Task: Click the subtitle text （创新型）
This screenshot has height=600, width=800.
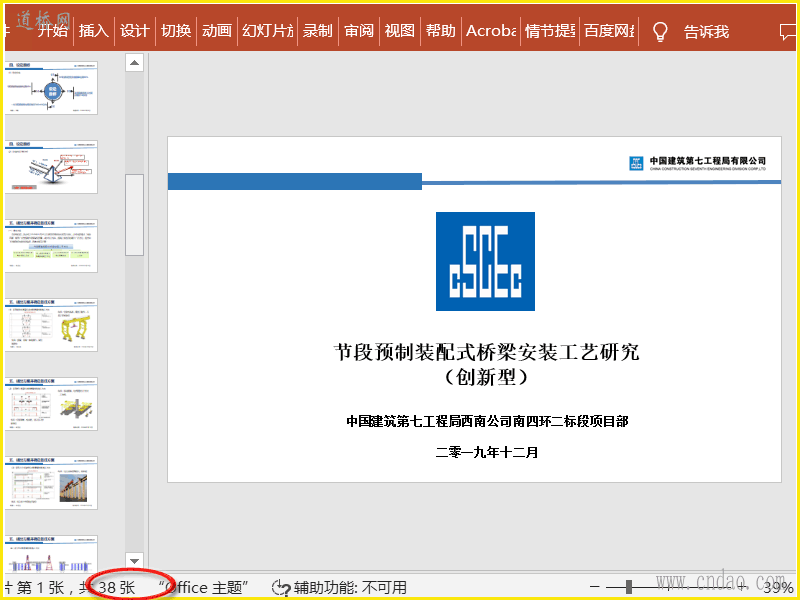Action: coord(486,377)
